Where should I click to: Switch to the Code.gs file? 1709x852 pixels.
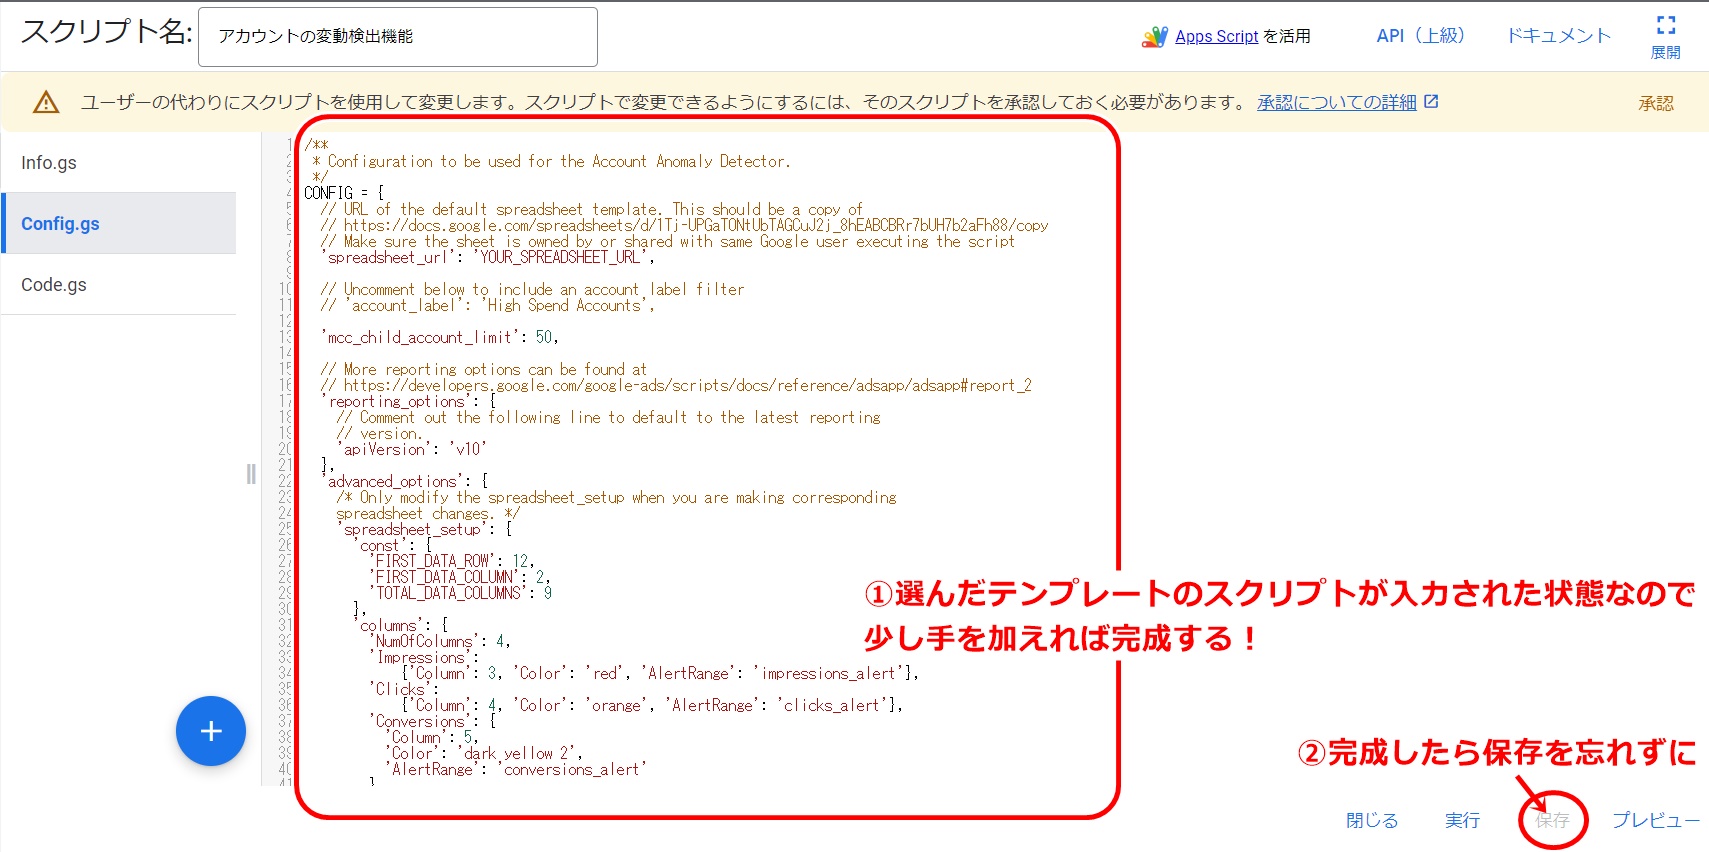(54, 285)
